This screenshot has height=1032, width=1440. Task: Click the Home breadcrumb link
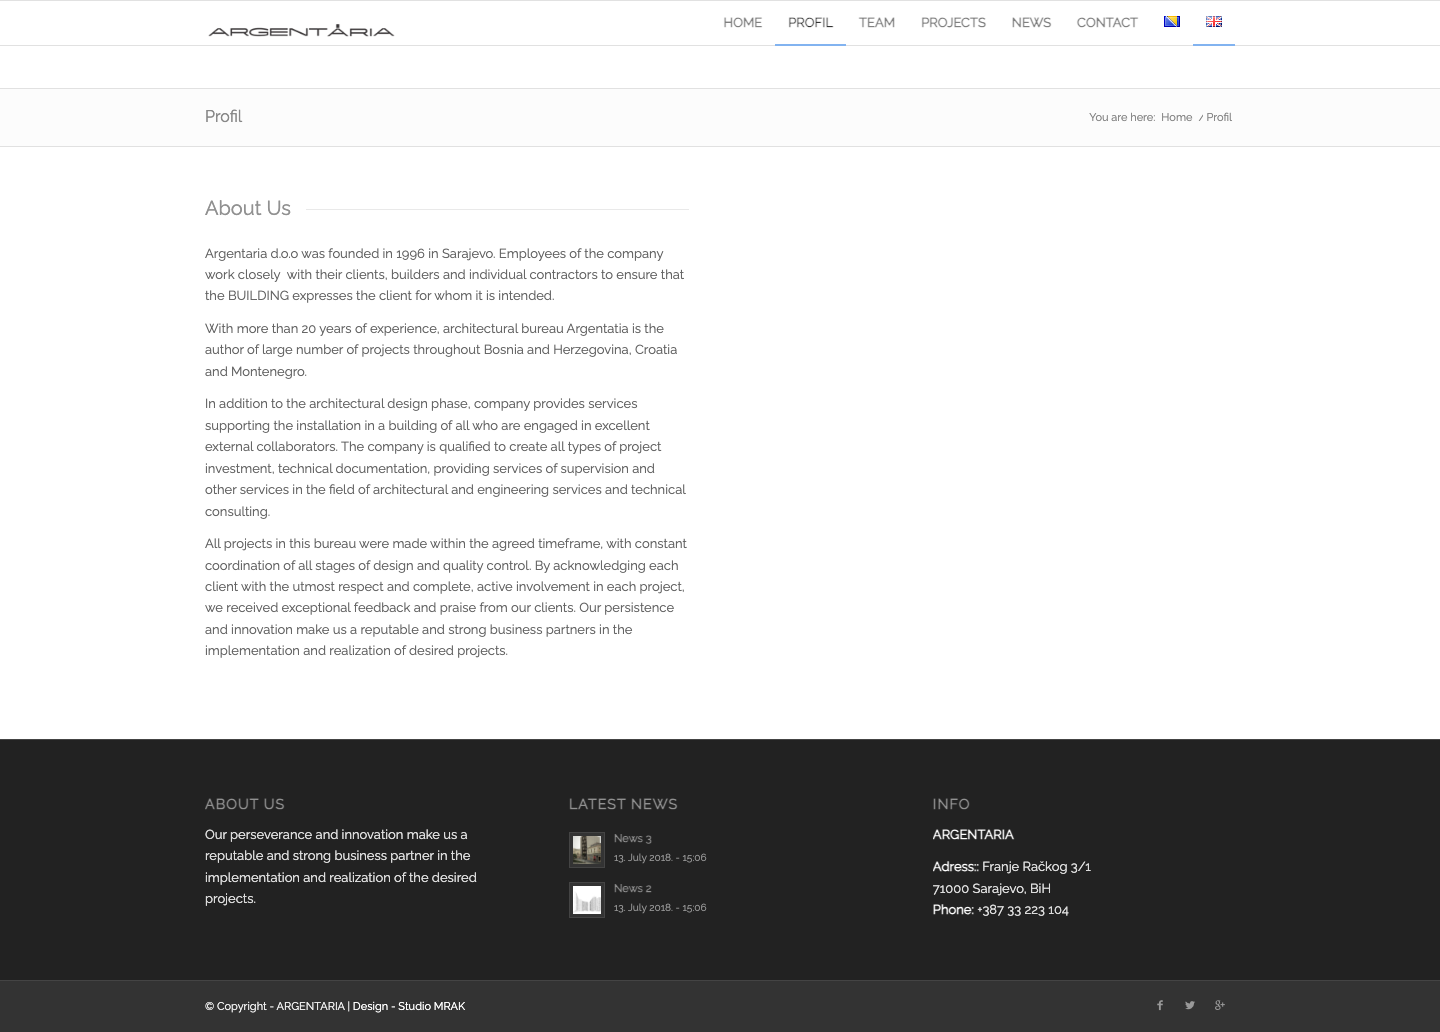pyautogui.click(x=1176, y=117)
